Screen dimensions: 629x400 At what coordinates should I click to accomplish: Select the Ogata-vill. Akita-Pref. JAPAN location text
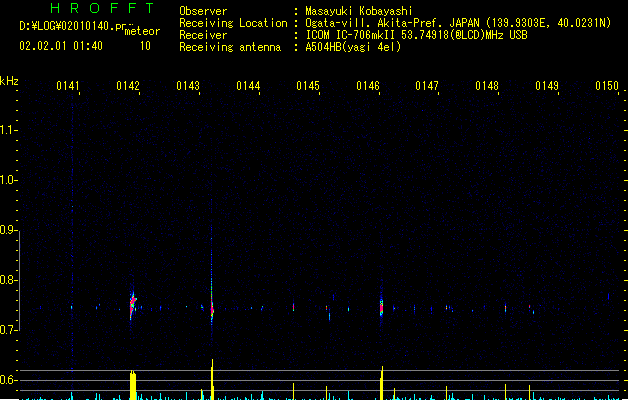(458, 23)
